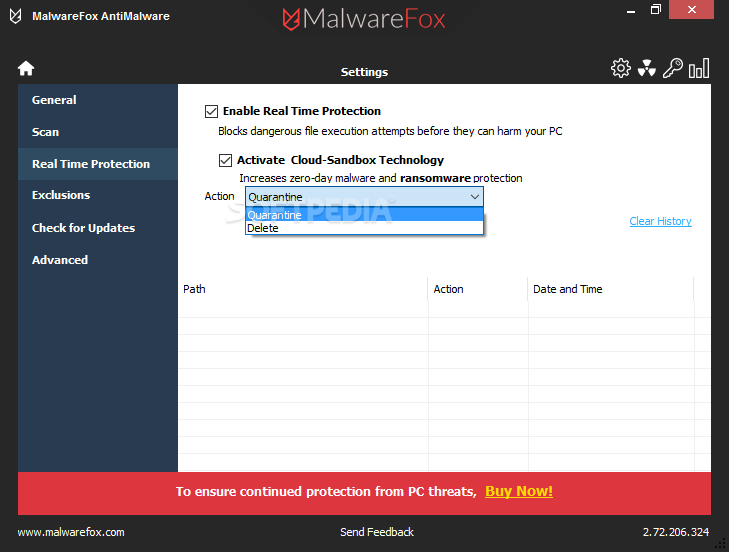Close the MalwareFox window
Image resolution: width=729 pixels, height=552 pixels.
(691, 10)
